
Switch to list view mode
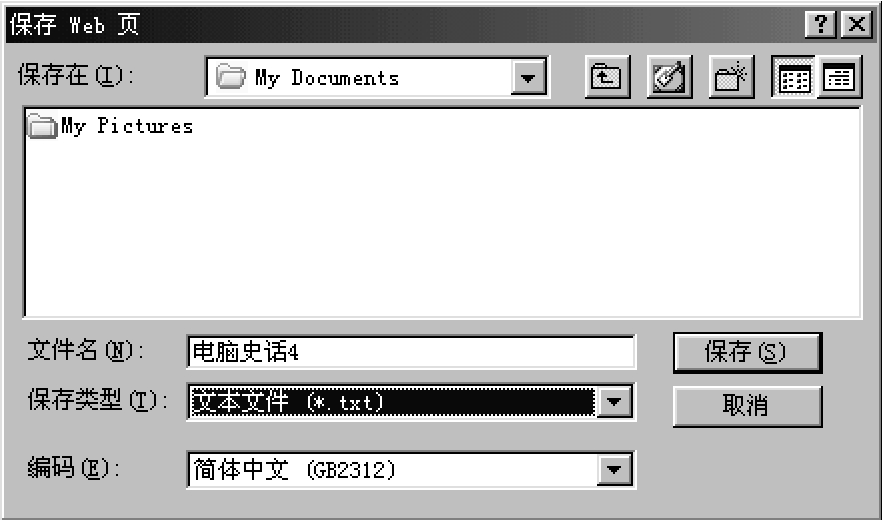click(794, 77)
